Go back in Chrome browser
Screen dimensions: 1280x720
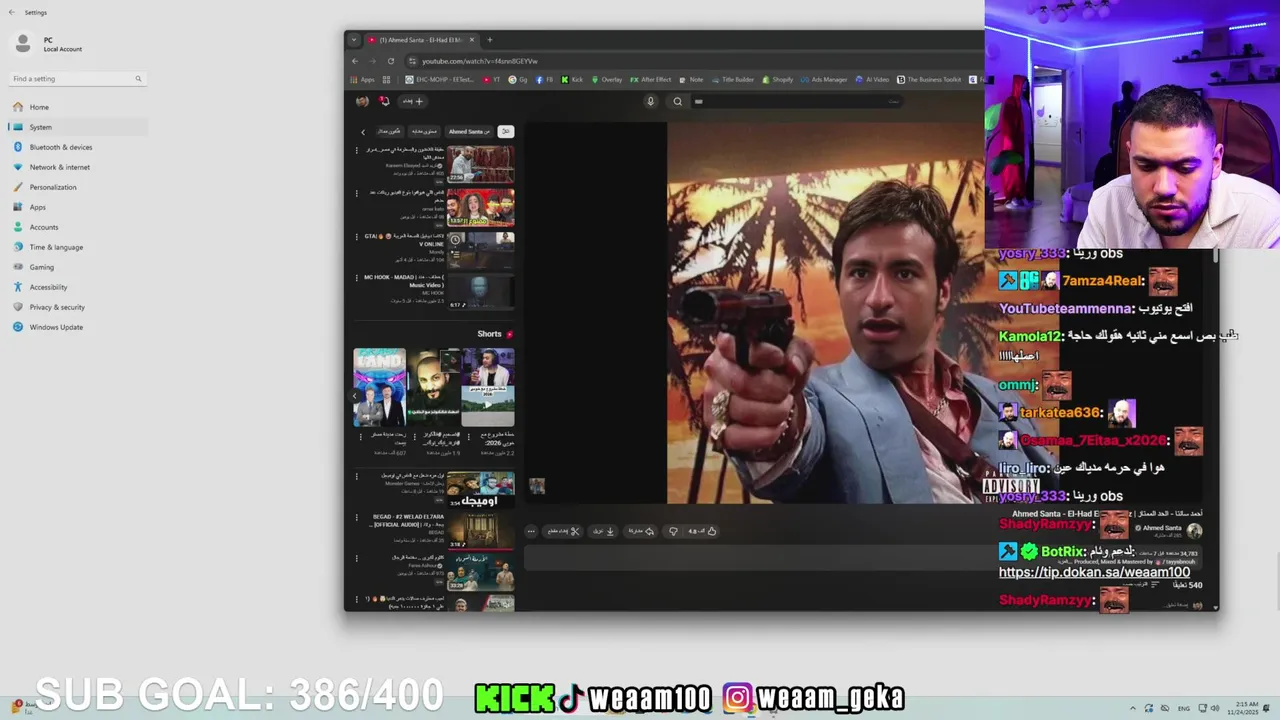[x=354, y=61]
